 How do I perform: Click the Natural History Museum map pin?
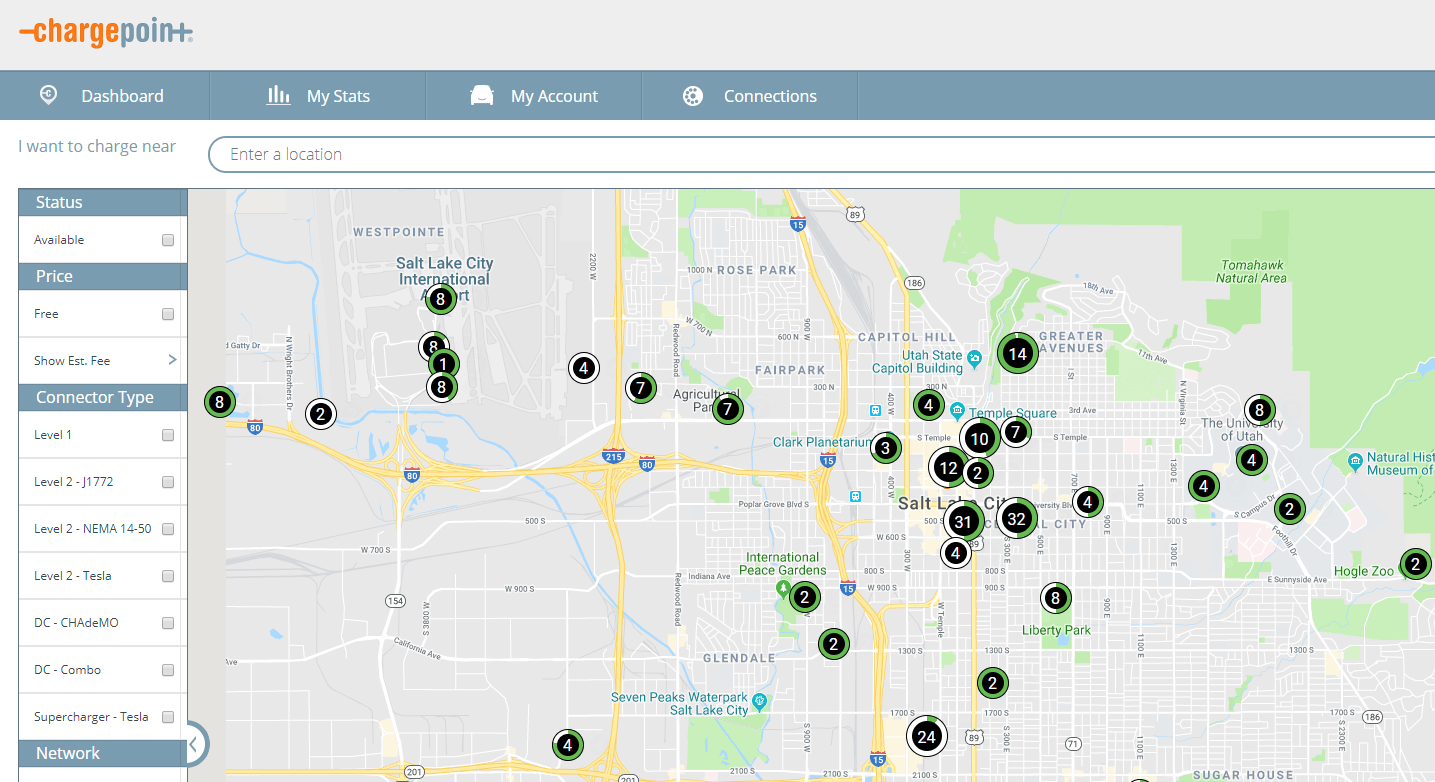1355,462
